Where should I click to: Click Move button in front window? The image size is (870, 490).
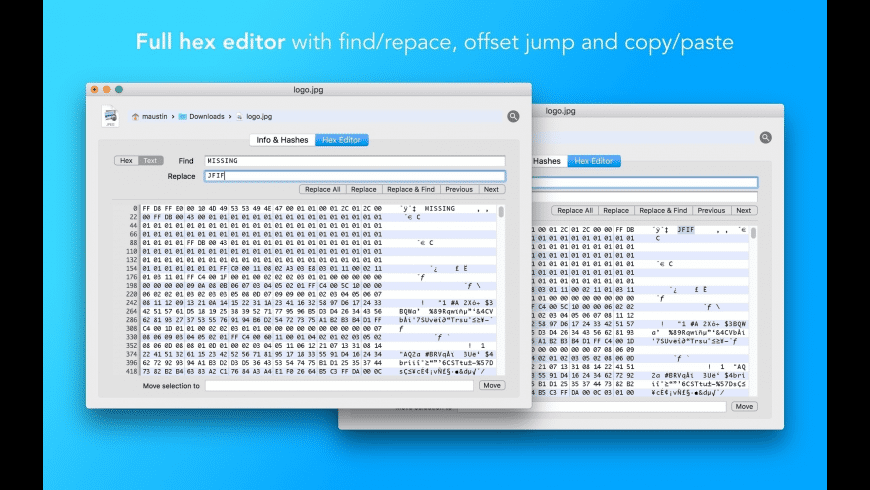[492, 385]
